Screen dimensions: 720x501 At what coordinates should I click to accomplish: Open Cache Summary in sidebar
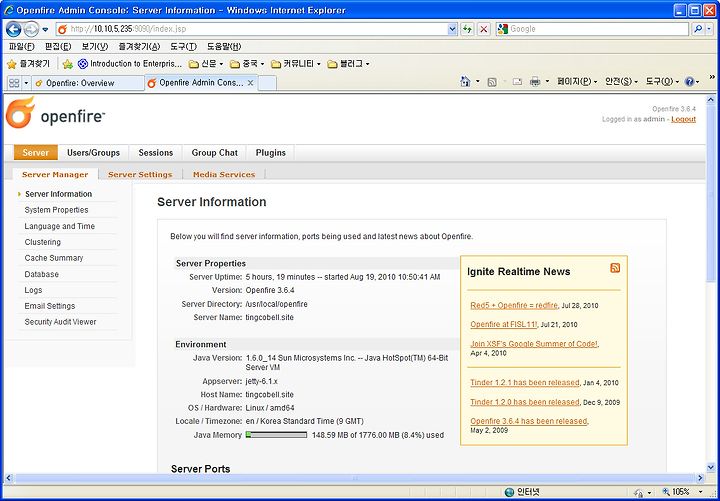[x=54, y=258]
